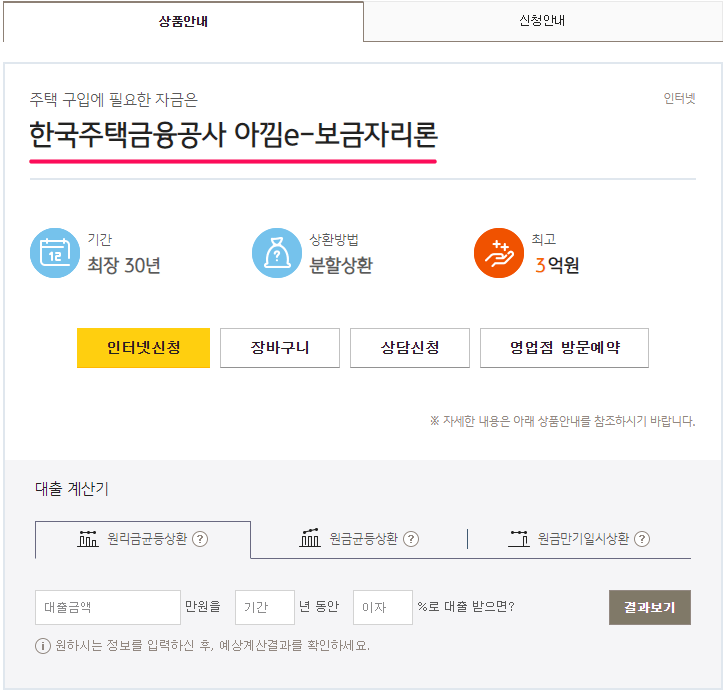Open 영업점 방문예약
The height and width of the screenshot is (693, 726).
[x=564, y=348]
